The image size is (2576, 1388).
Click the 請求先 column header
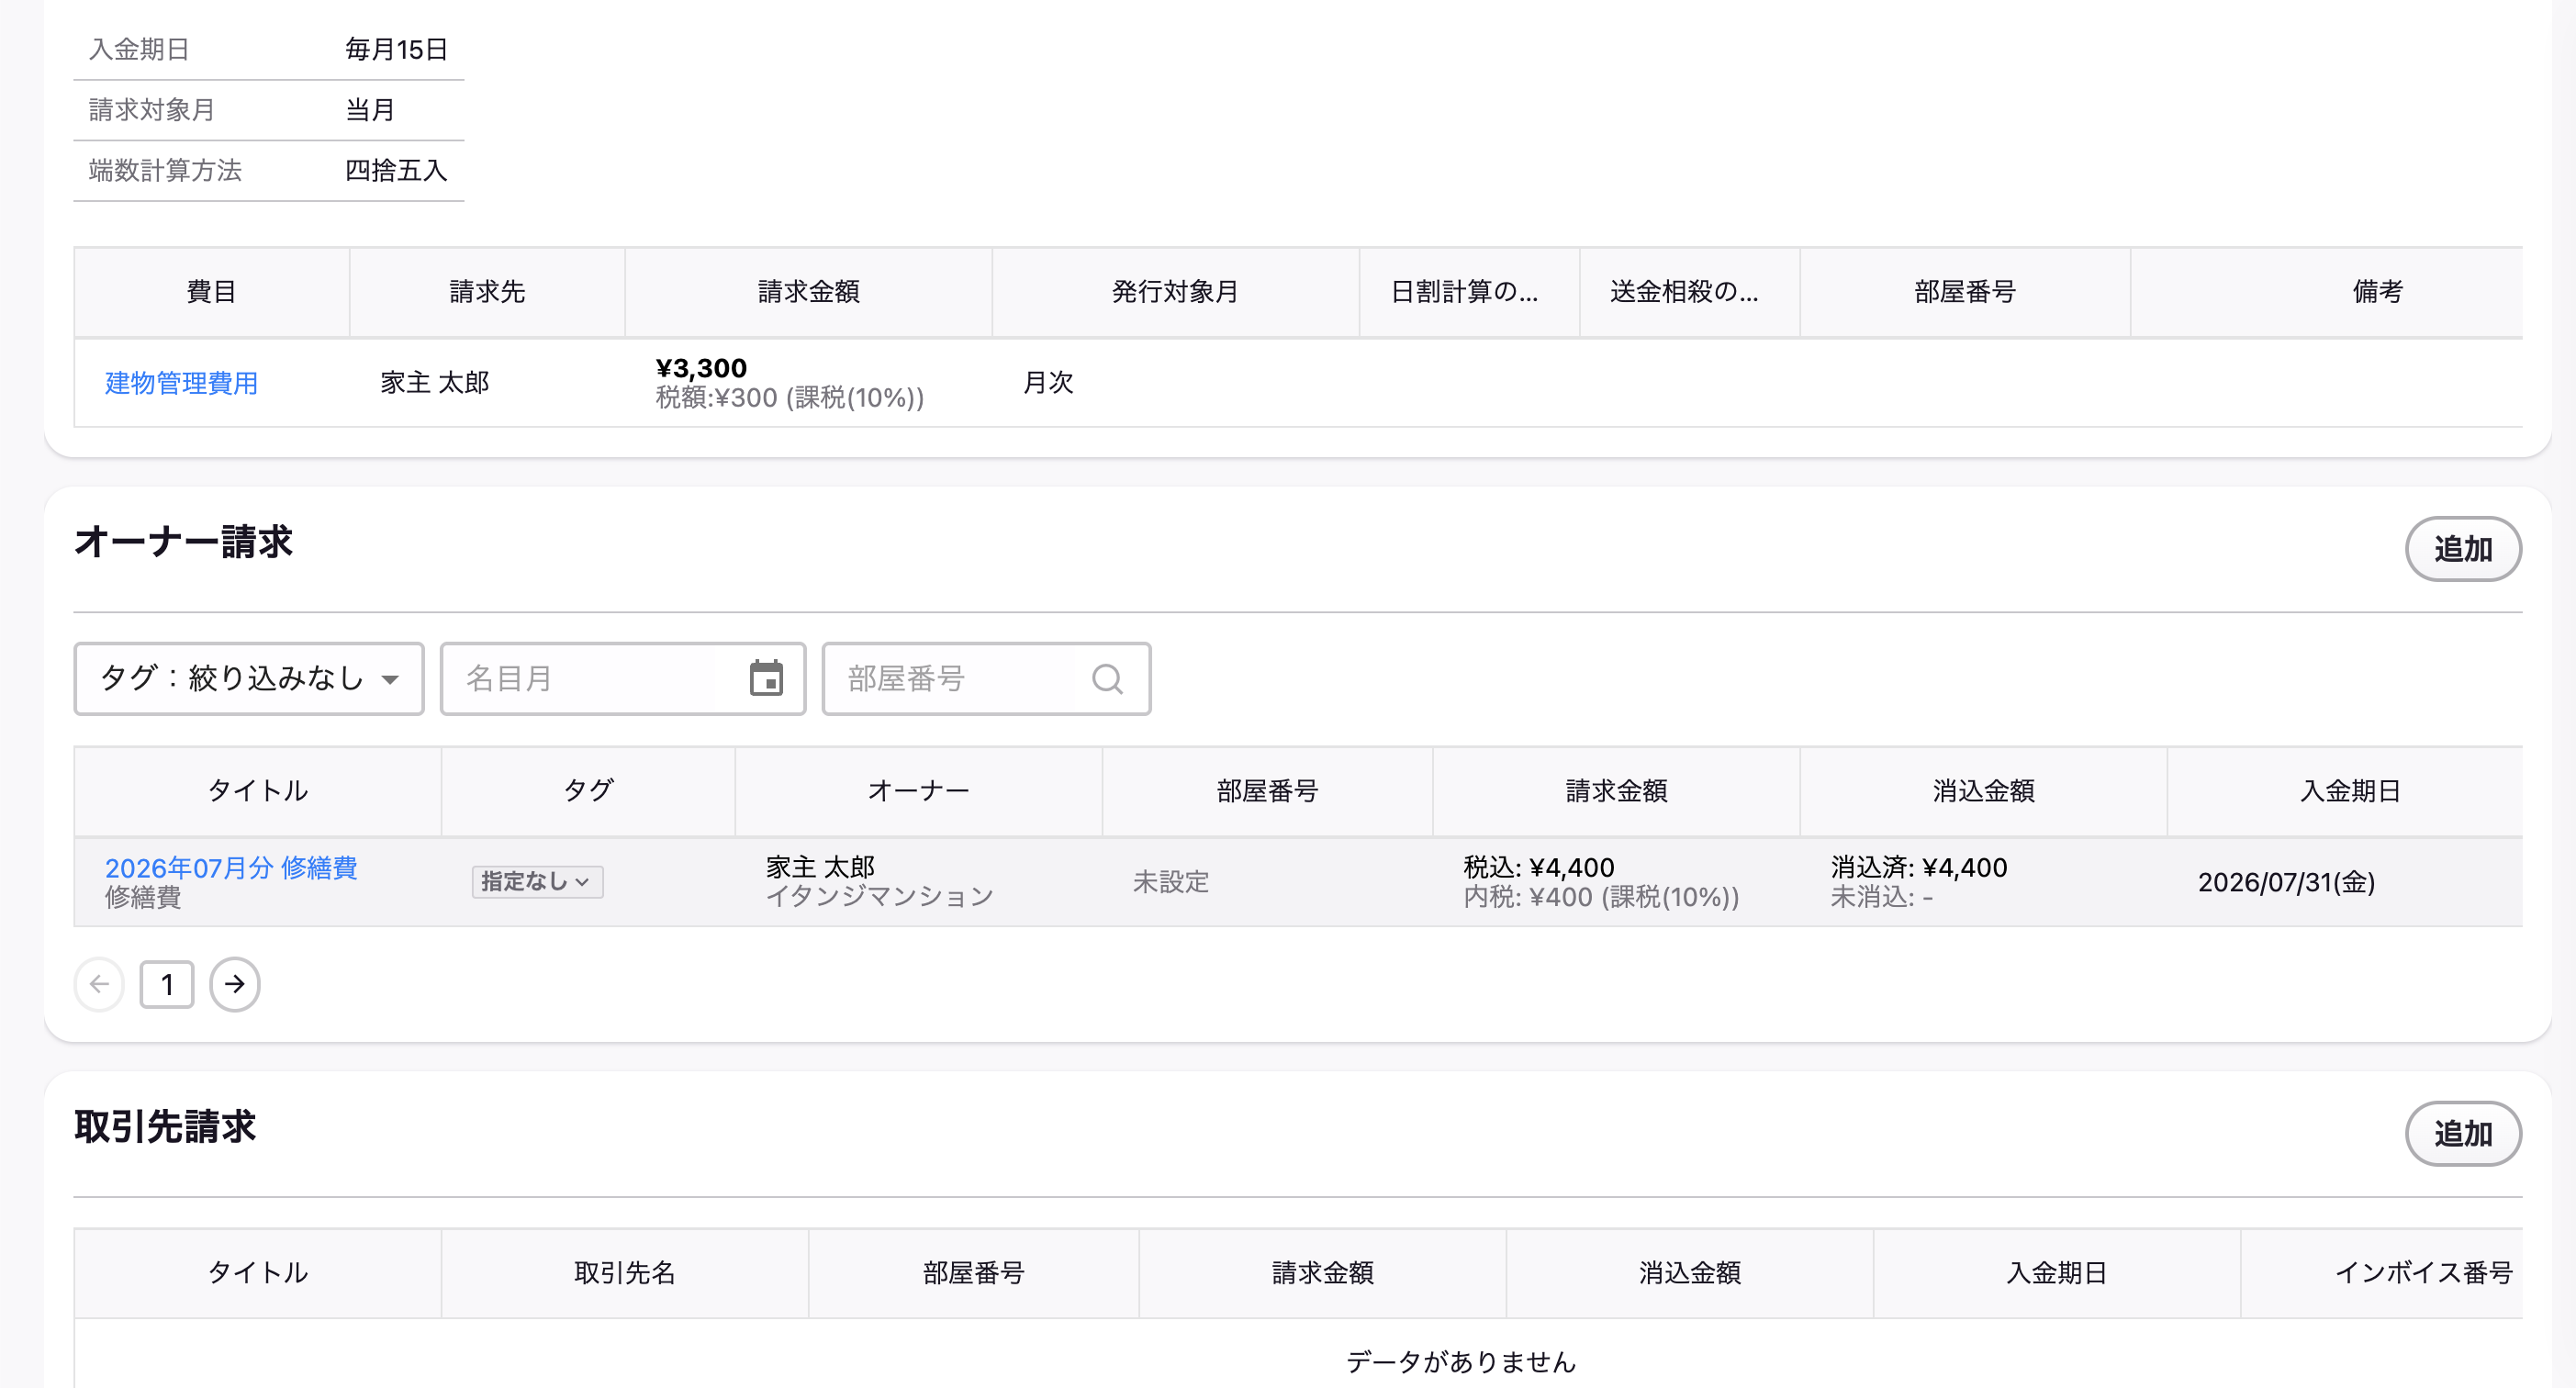click(x=488, y=292)
